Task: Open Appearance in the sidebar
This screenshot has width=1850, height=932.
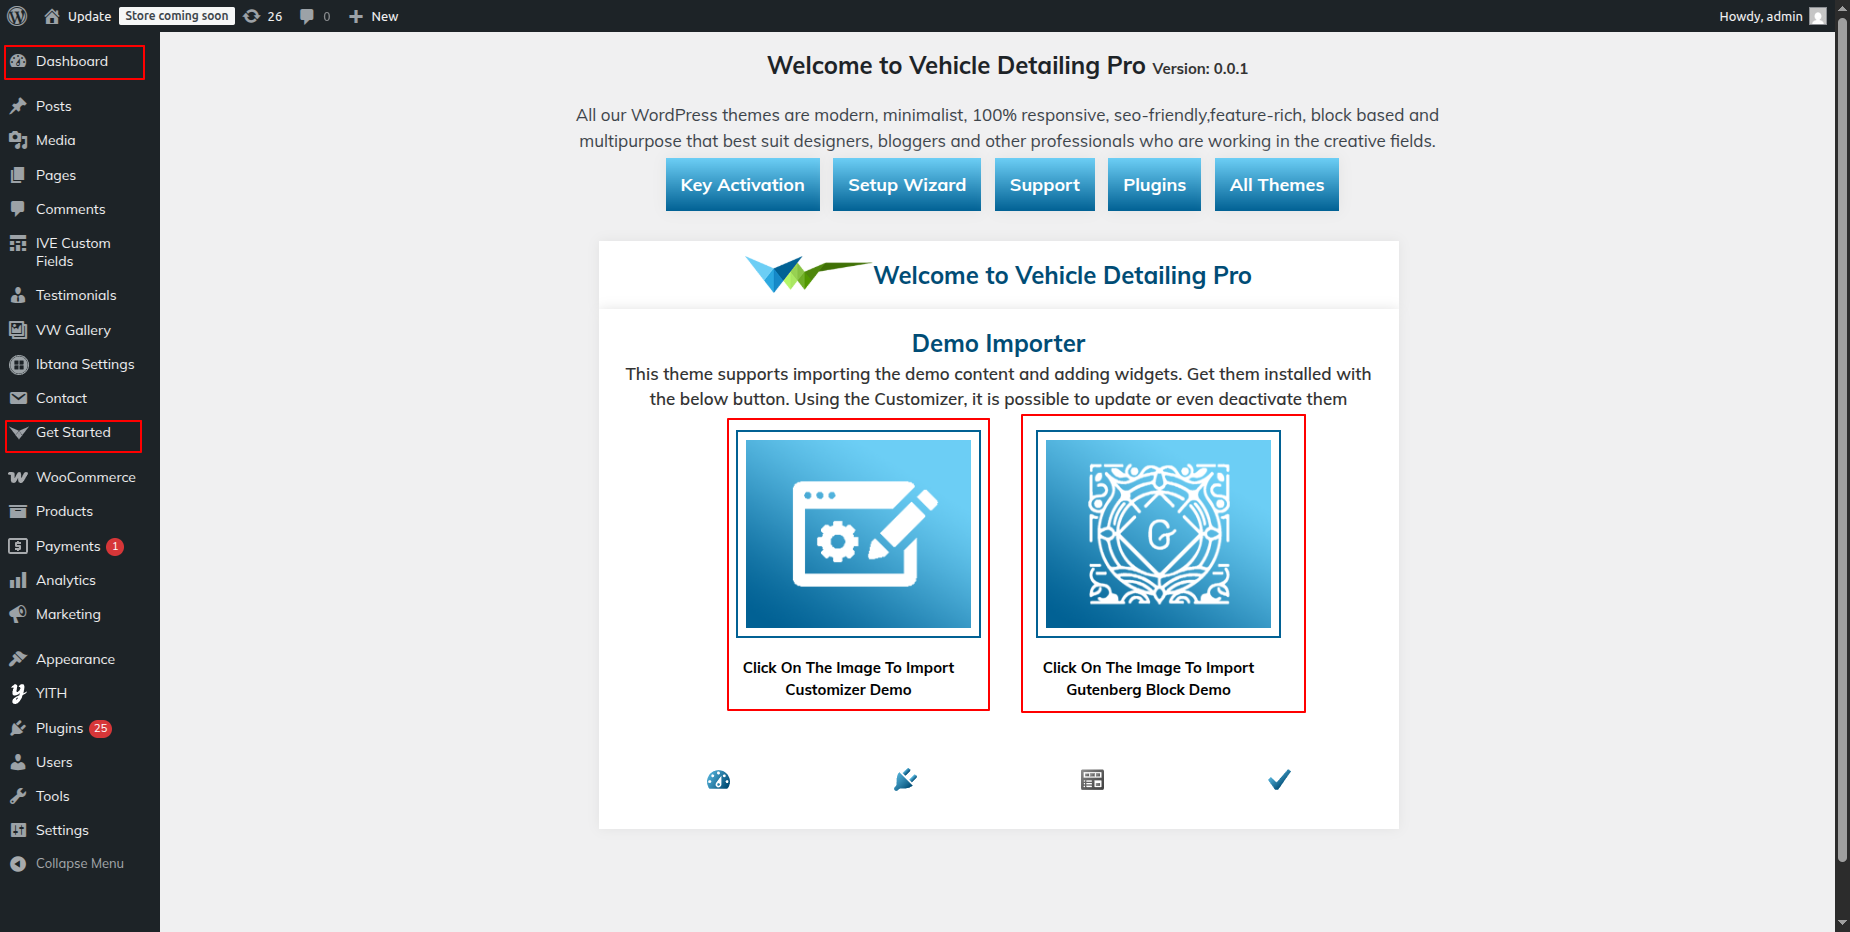Action: click(75, 659)
